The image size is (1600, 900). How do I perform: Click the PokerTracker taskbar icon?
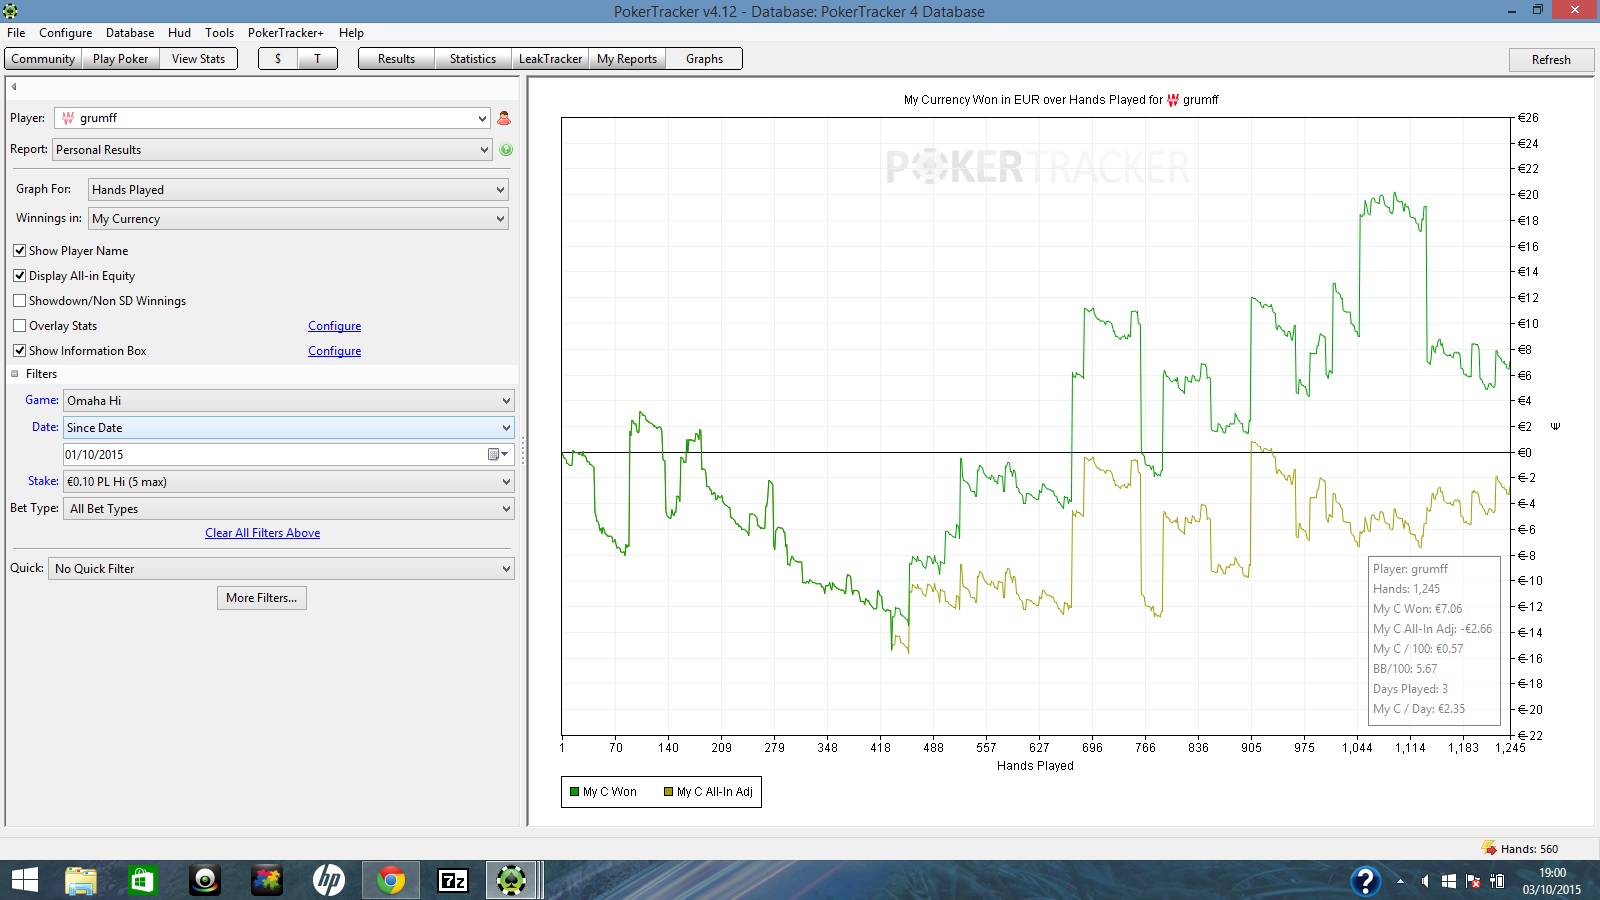pos(511,880)
